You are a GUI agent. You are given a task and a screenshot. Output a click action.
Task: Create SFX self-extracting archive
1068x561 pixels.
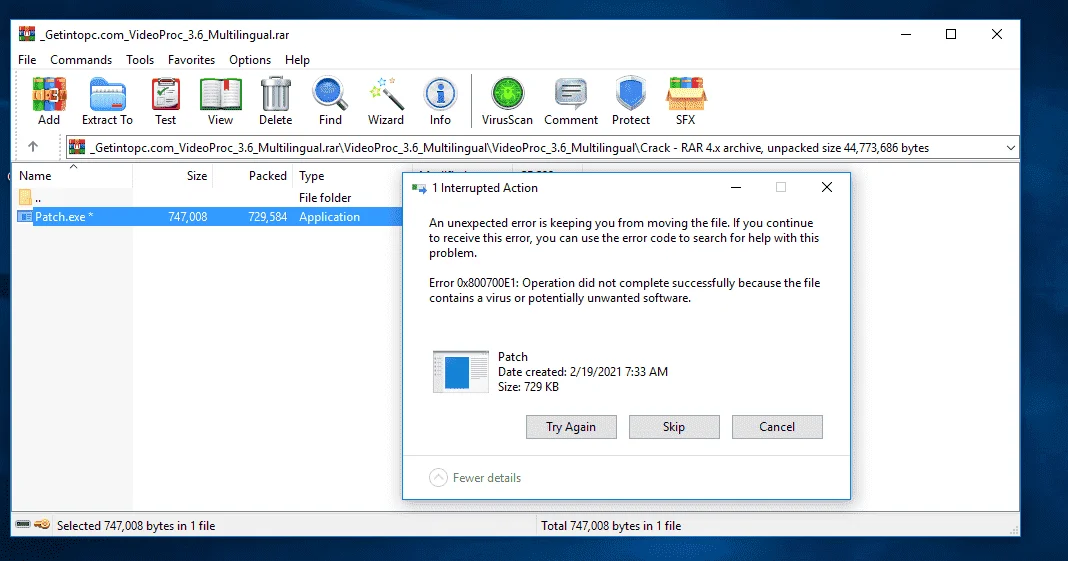click(686, 101)
